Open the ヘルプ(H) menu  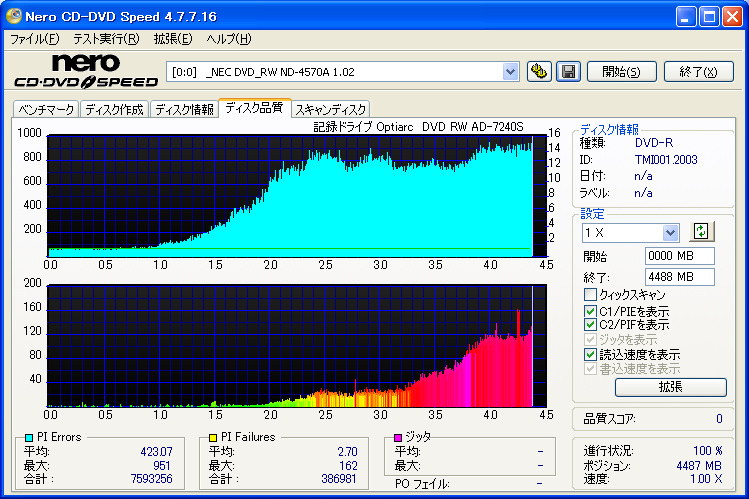click(228, 39)
